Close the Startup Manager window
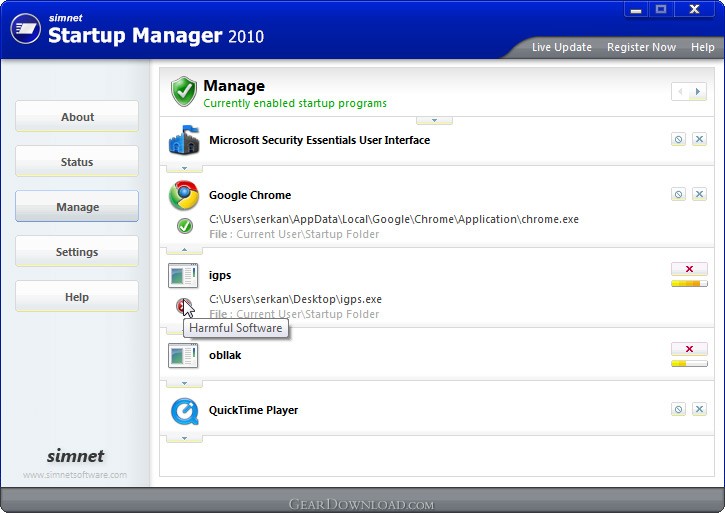The image size is (725, 513). tap(694, 9)
